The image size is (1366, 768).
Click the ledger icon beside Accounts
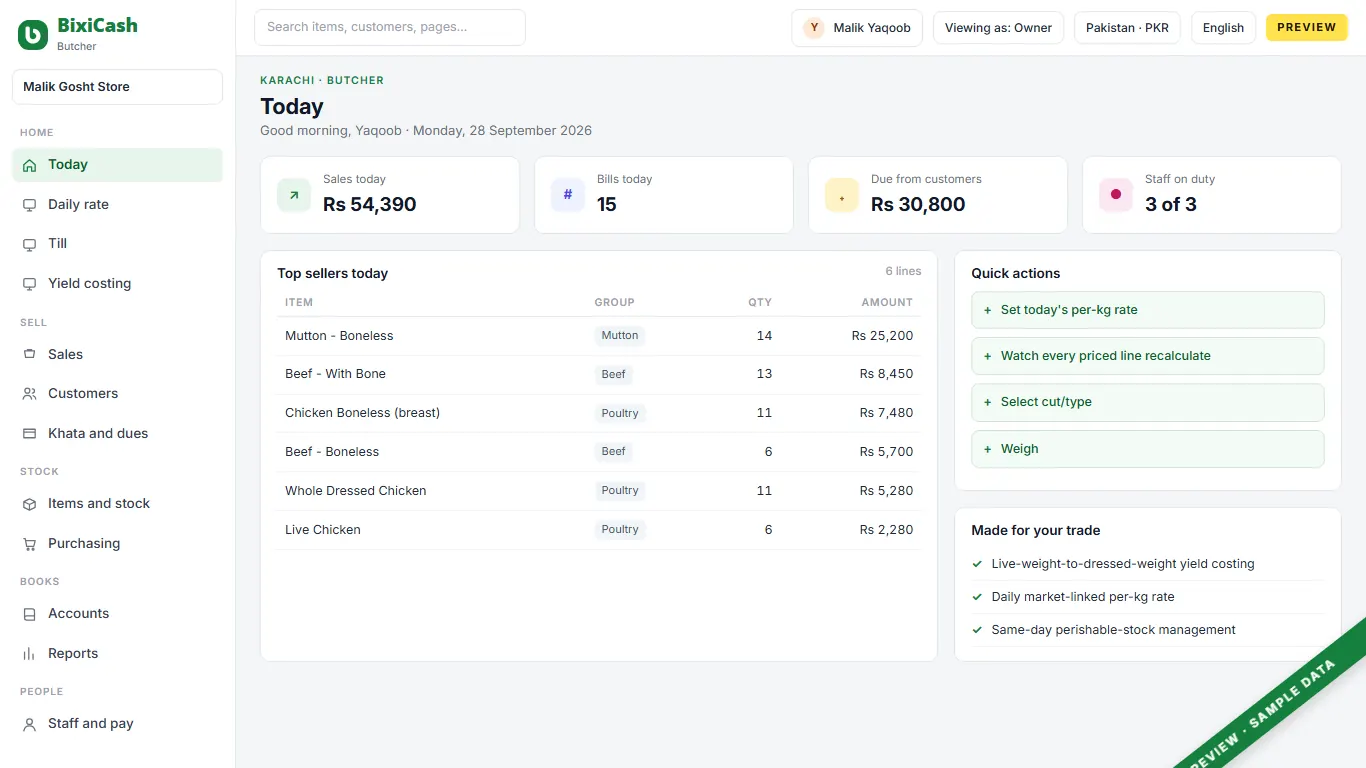[x=29, y=614]
